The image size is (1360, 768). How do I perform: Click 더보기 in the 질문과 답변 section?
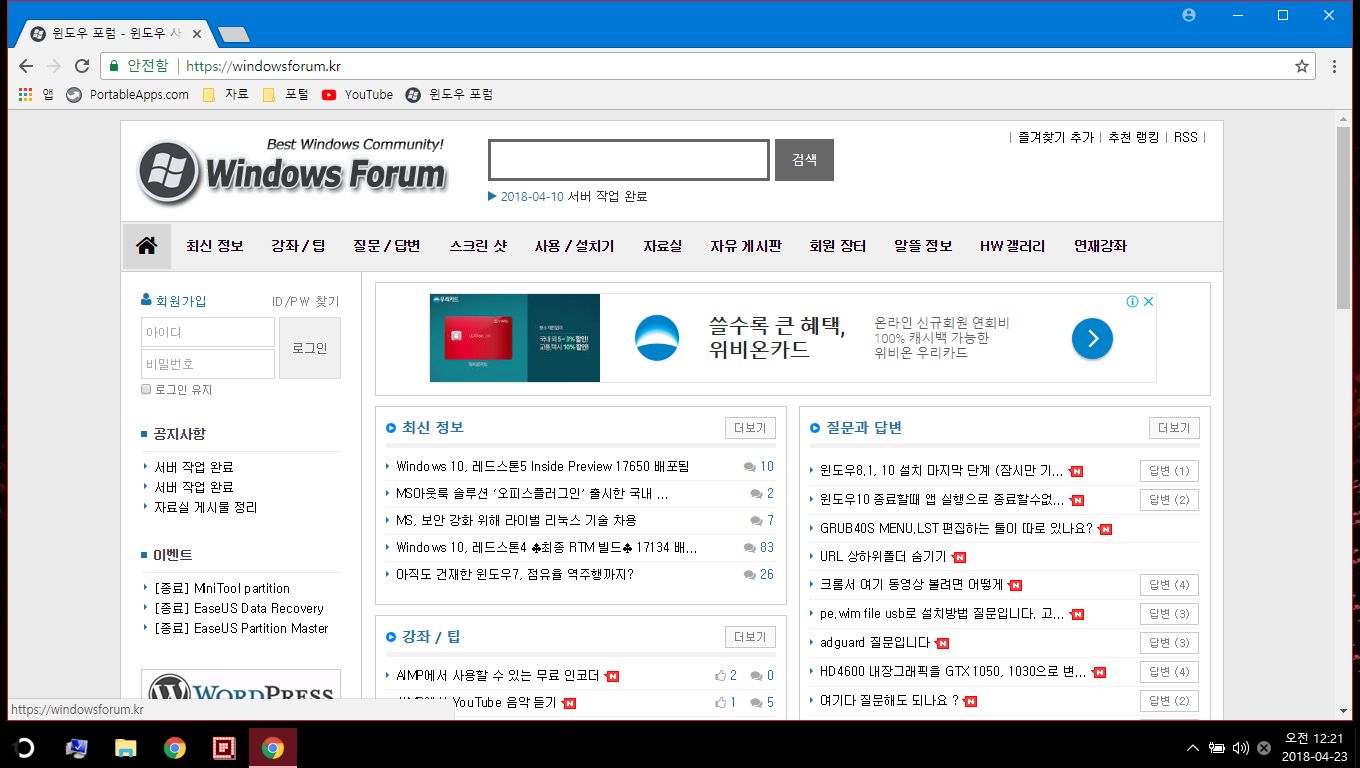coord(1174,428)
